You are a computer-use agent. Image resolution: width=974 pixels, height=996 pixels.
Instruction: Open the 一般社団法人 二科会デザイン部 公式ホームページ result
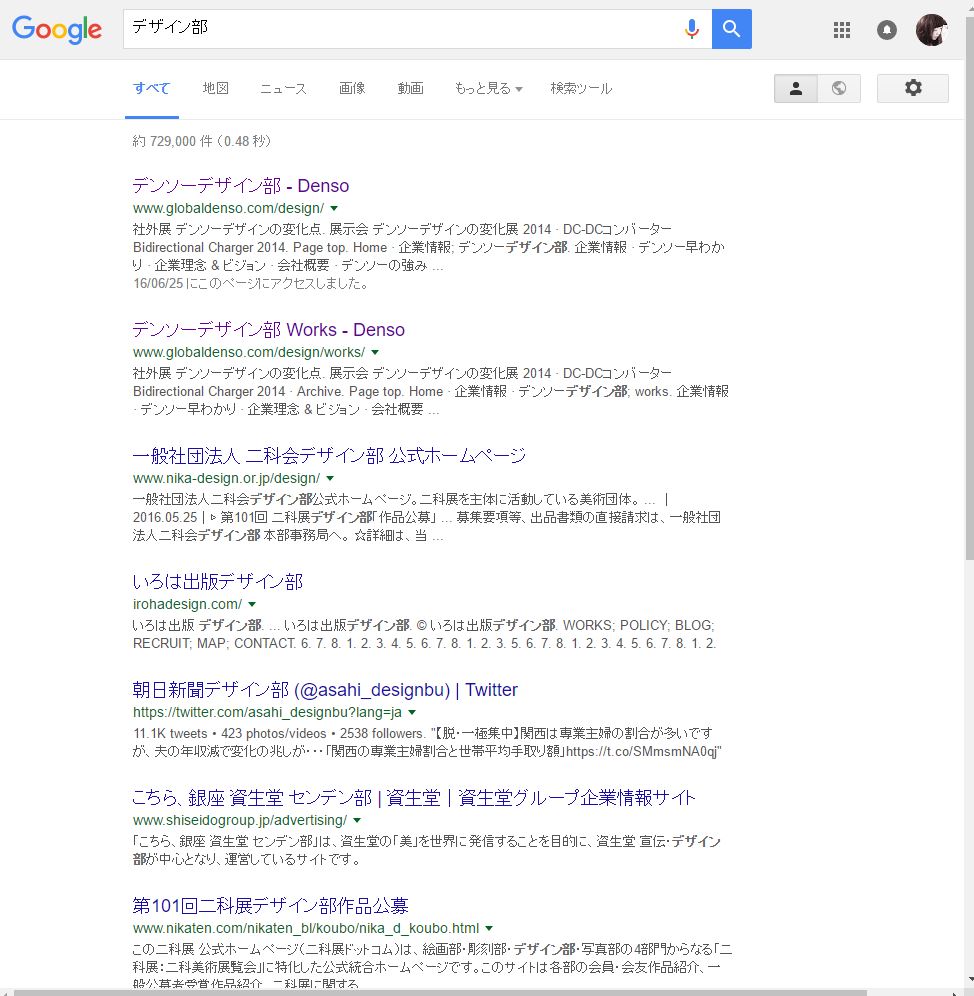coord(329,455)
